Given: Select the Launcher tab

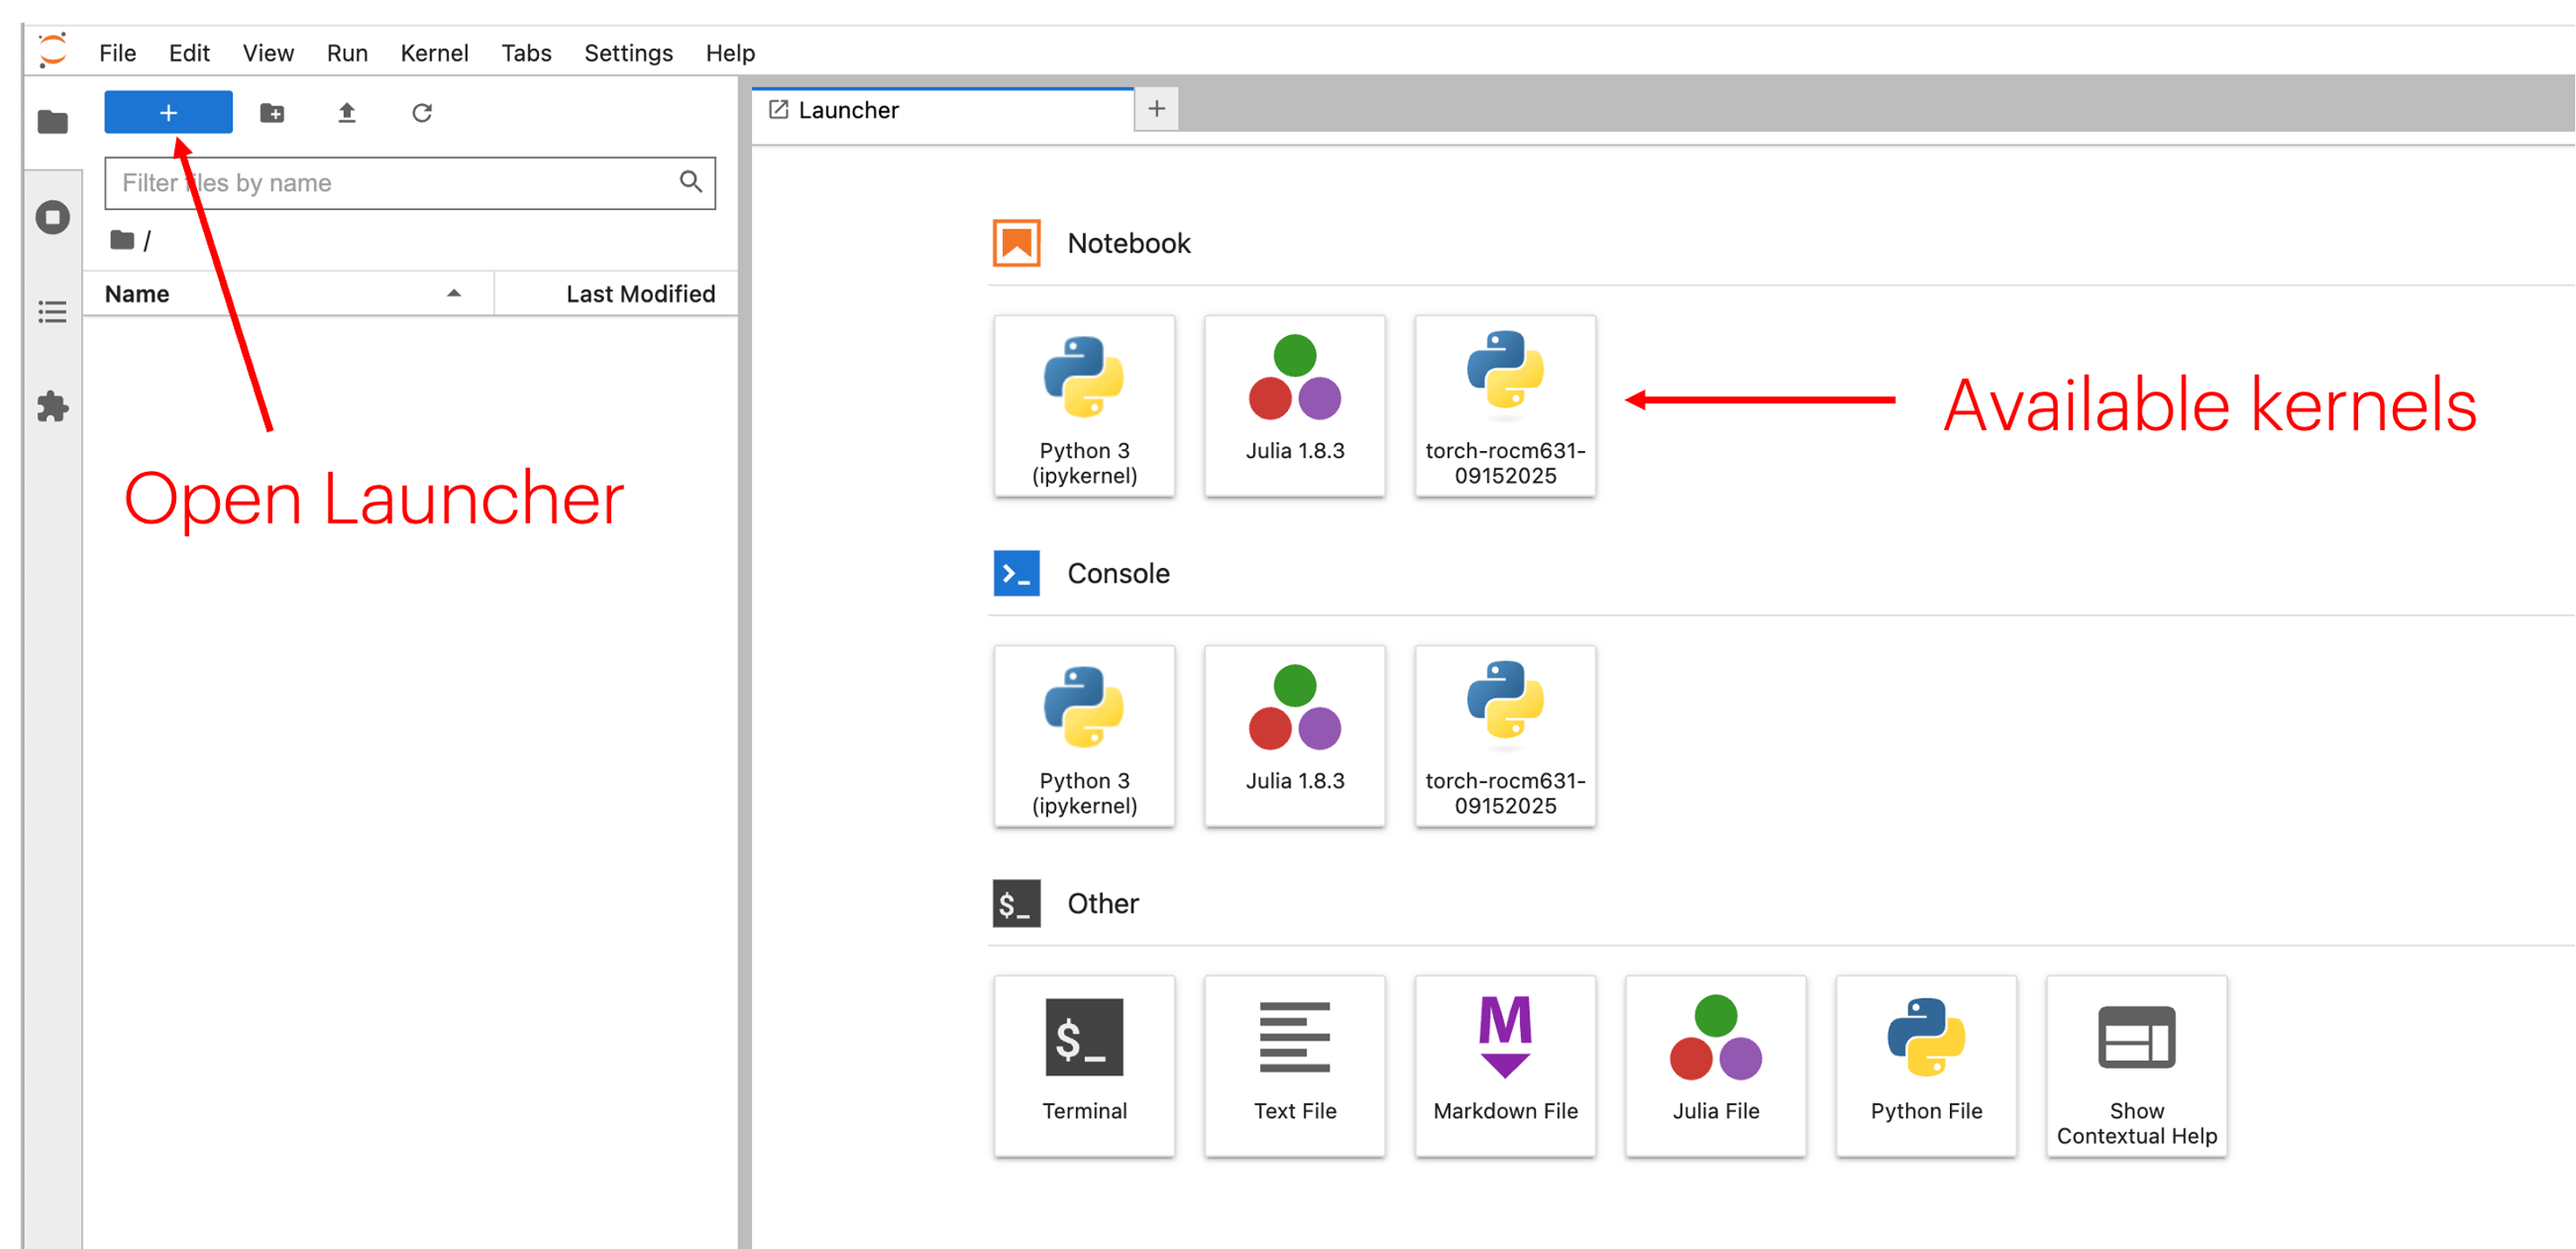Looking at the screenshot, I should [848, 110].
